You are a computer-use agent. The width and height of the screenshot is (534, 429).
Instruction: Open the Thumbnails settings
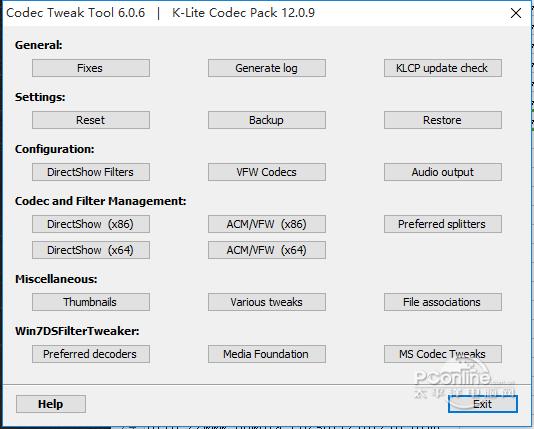pyautogui.click(x=91, y=302)
